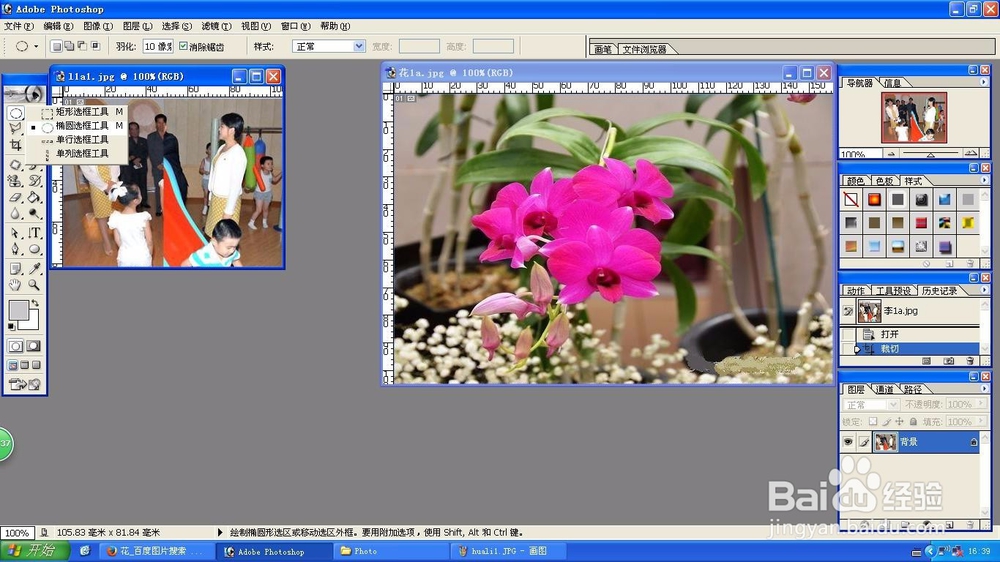The image size is (1000, 562).
Task: Switch to Photo folder taskbar button
Action: (x=390, y=551)
